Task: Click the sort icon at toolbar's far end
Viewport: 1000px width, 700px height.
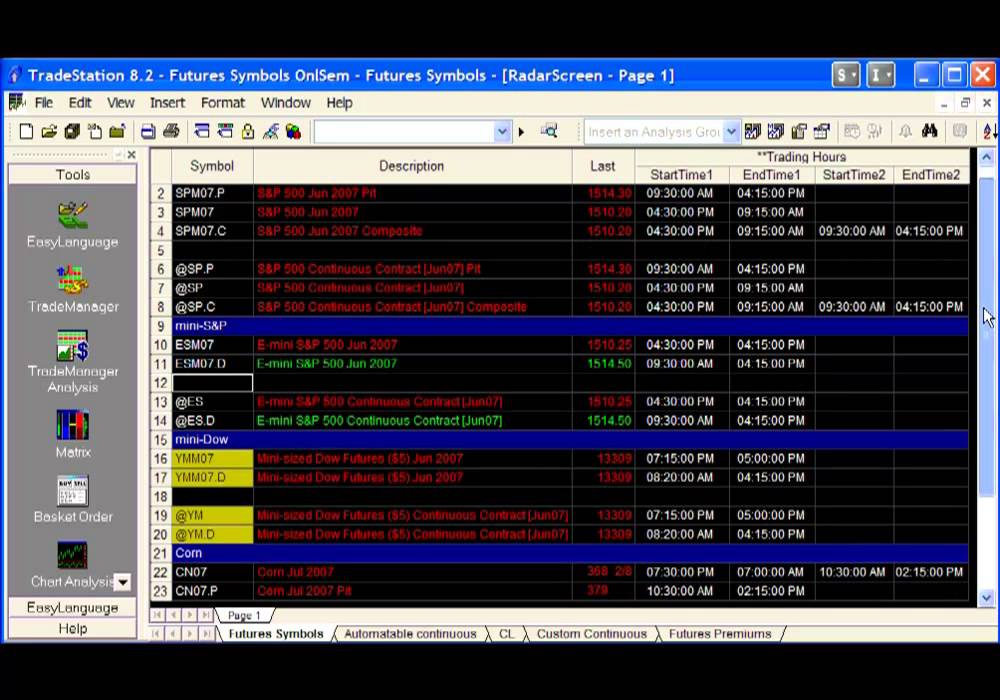Action: pyautogui.click(x=989, y=132)
